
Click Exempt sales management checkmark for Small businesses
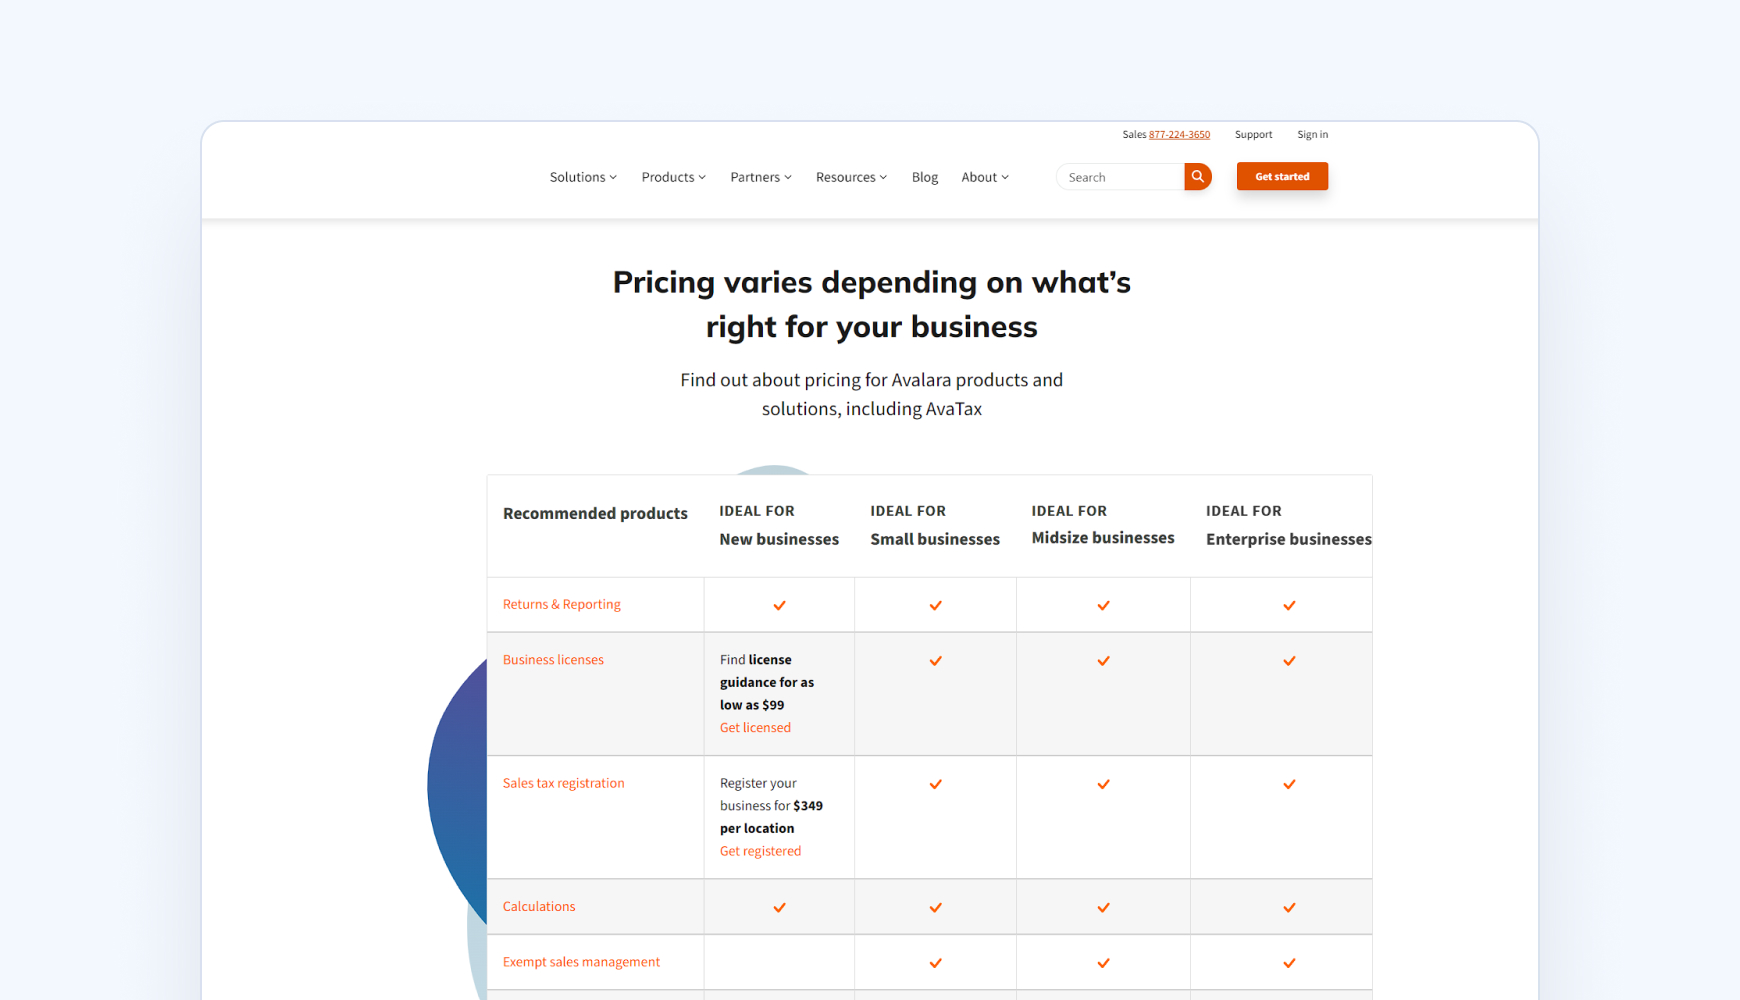click(935, 963)
